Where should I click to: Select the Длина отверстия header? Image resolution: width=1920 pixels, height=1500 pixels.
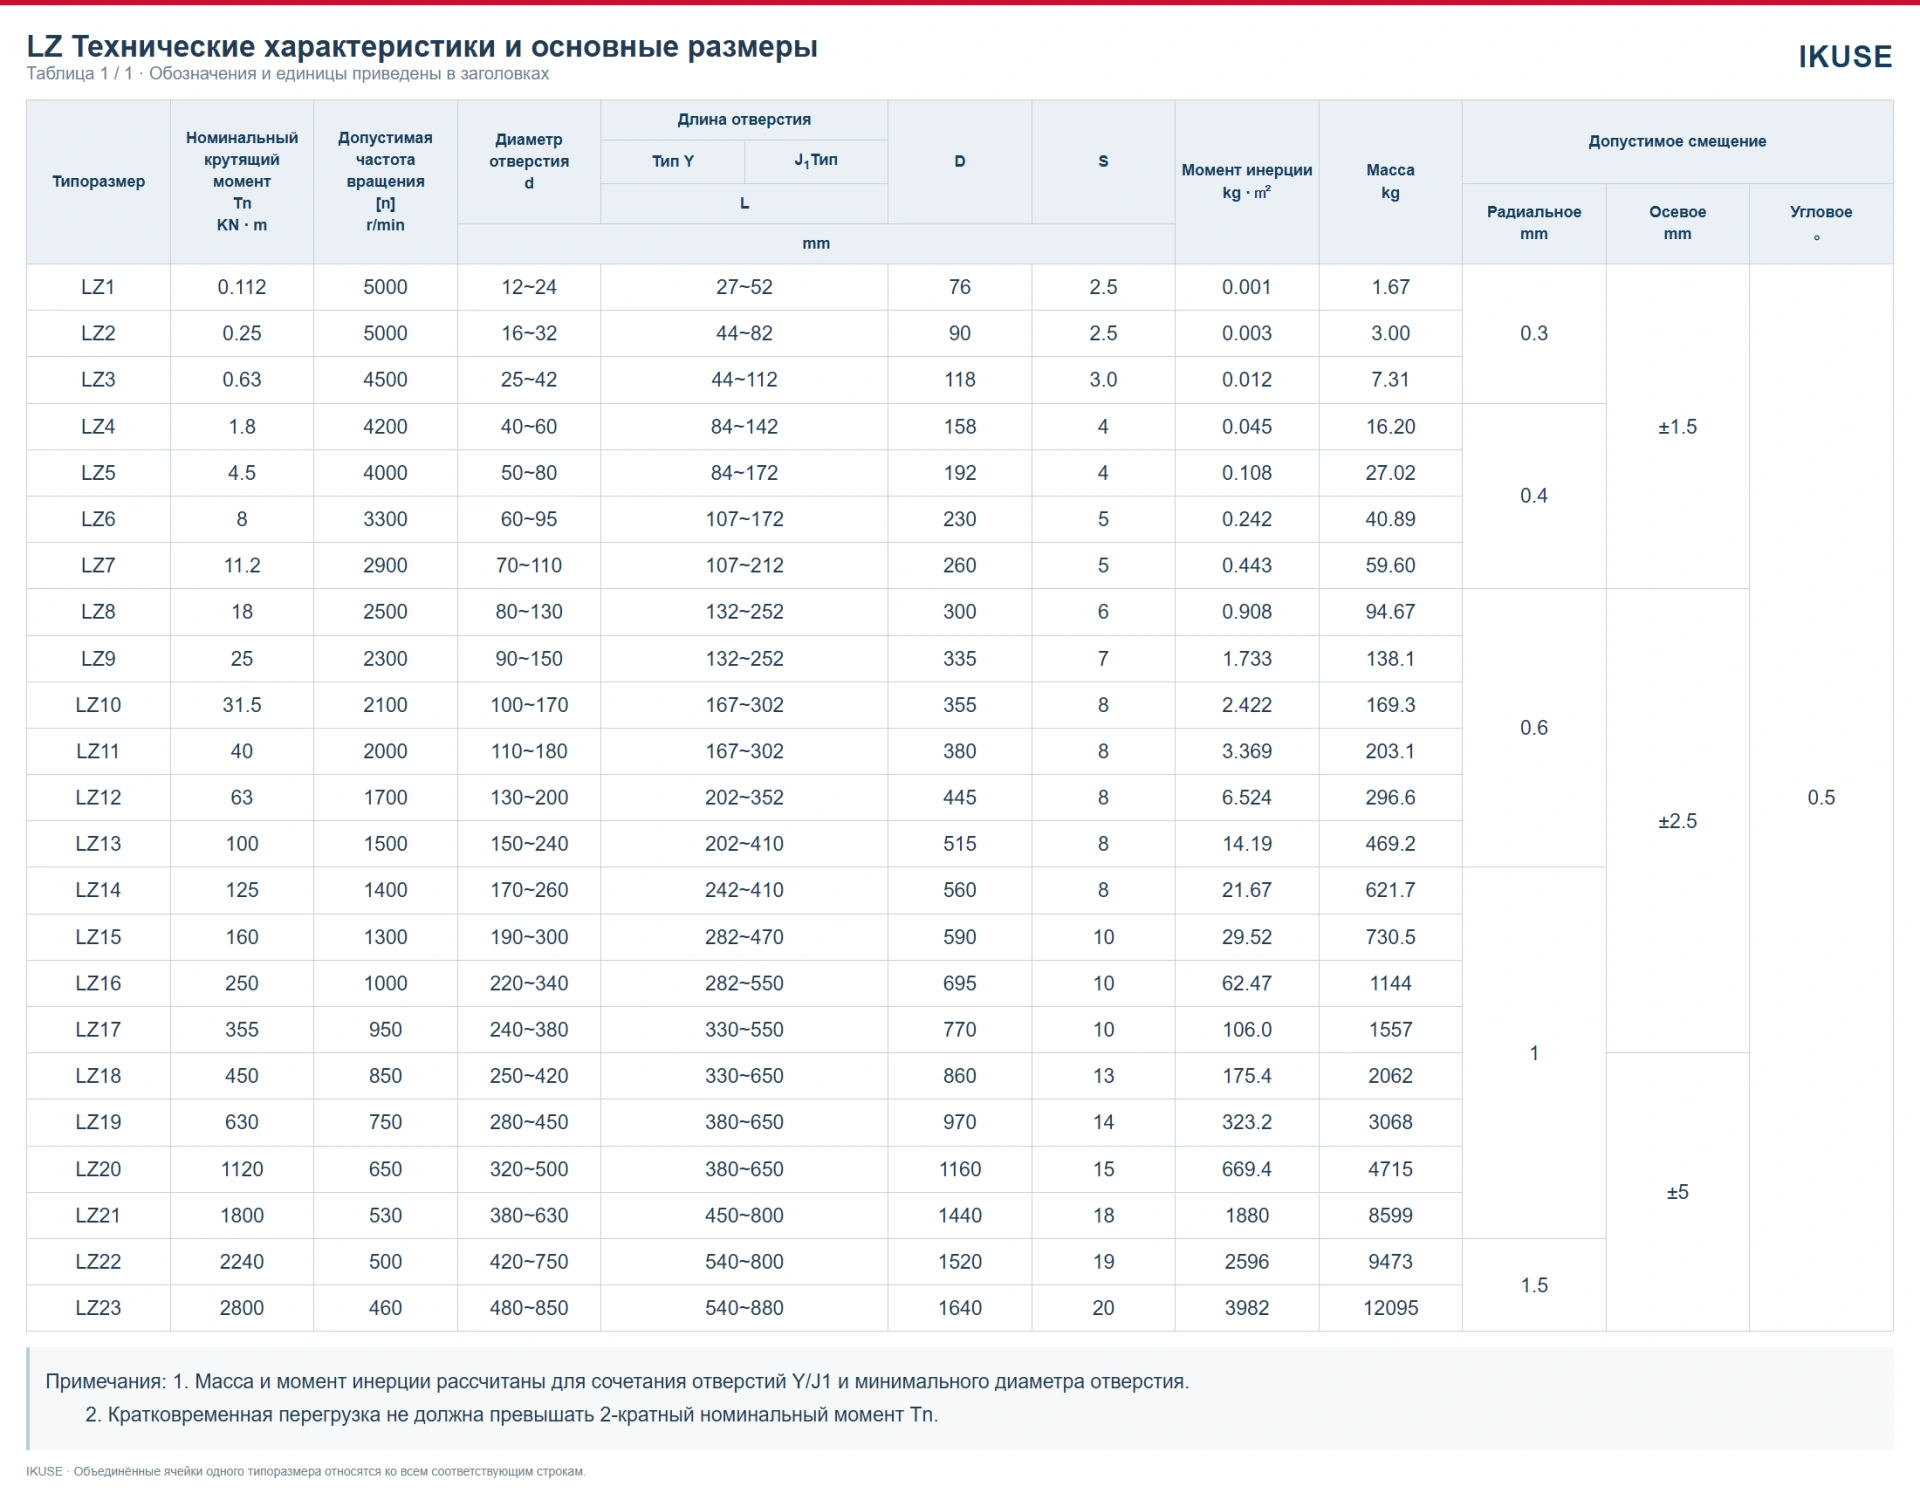tap(743, 119)
